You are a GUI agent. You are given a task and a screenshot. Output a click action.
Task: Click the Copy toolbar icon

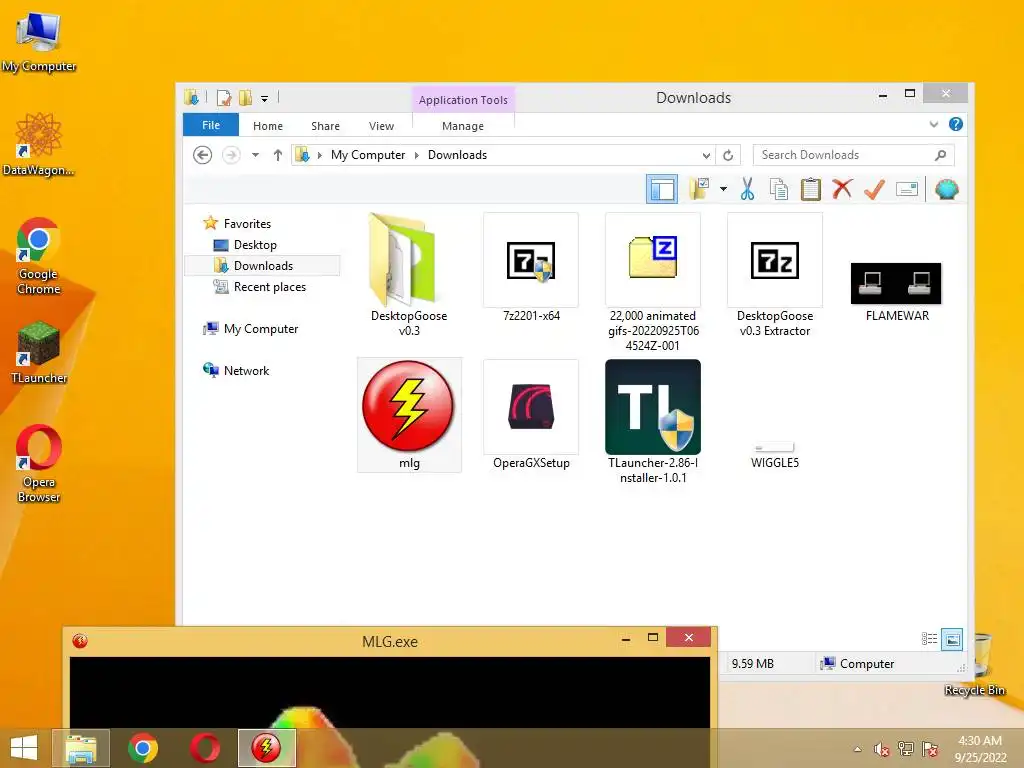click(x=778, y=189)
